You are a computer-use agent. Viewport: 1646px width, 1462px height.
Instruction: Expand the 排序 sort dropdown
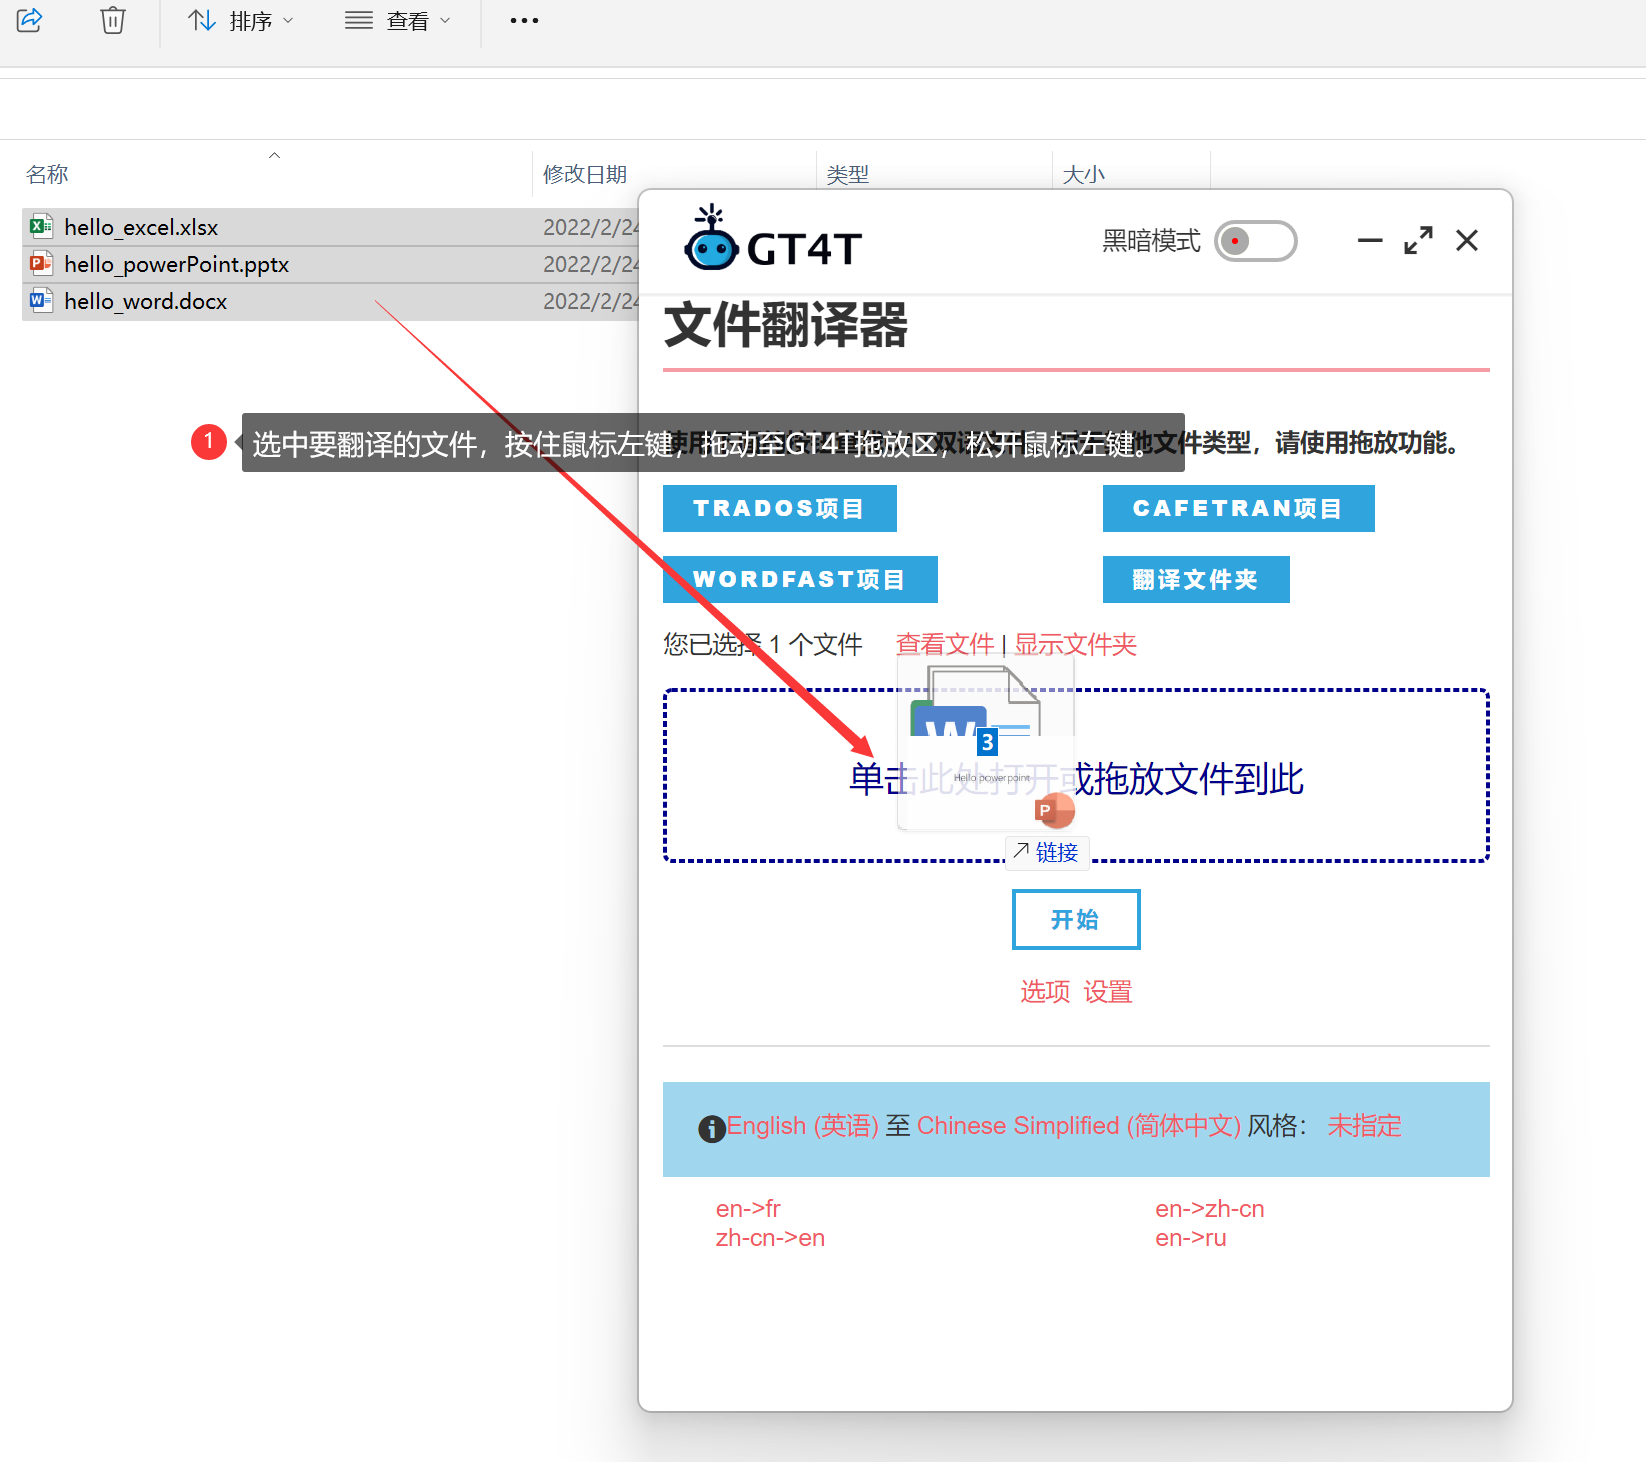click(x=241, y=21)
